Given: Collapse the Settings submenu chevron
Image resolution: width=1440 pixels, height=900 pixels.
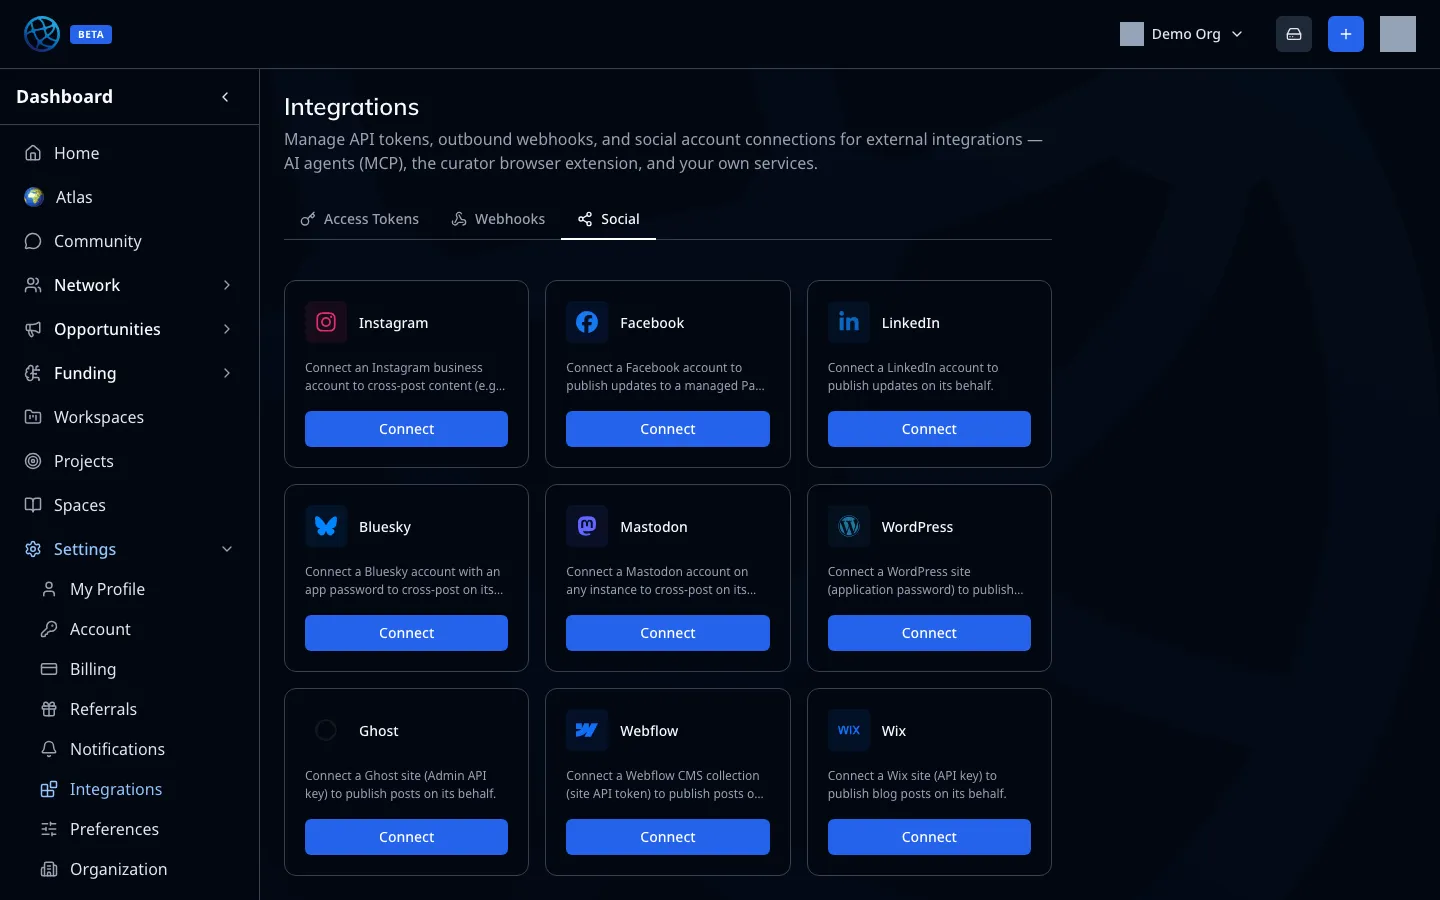Looking at the screenshot, I should [227, 549].
